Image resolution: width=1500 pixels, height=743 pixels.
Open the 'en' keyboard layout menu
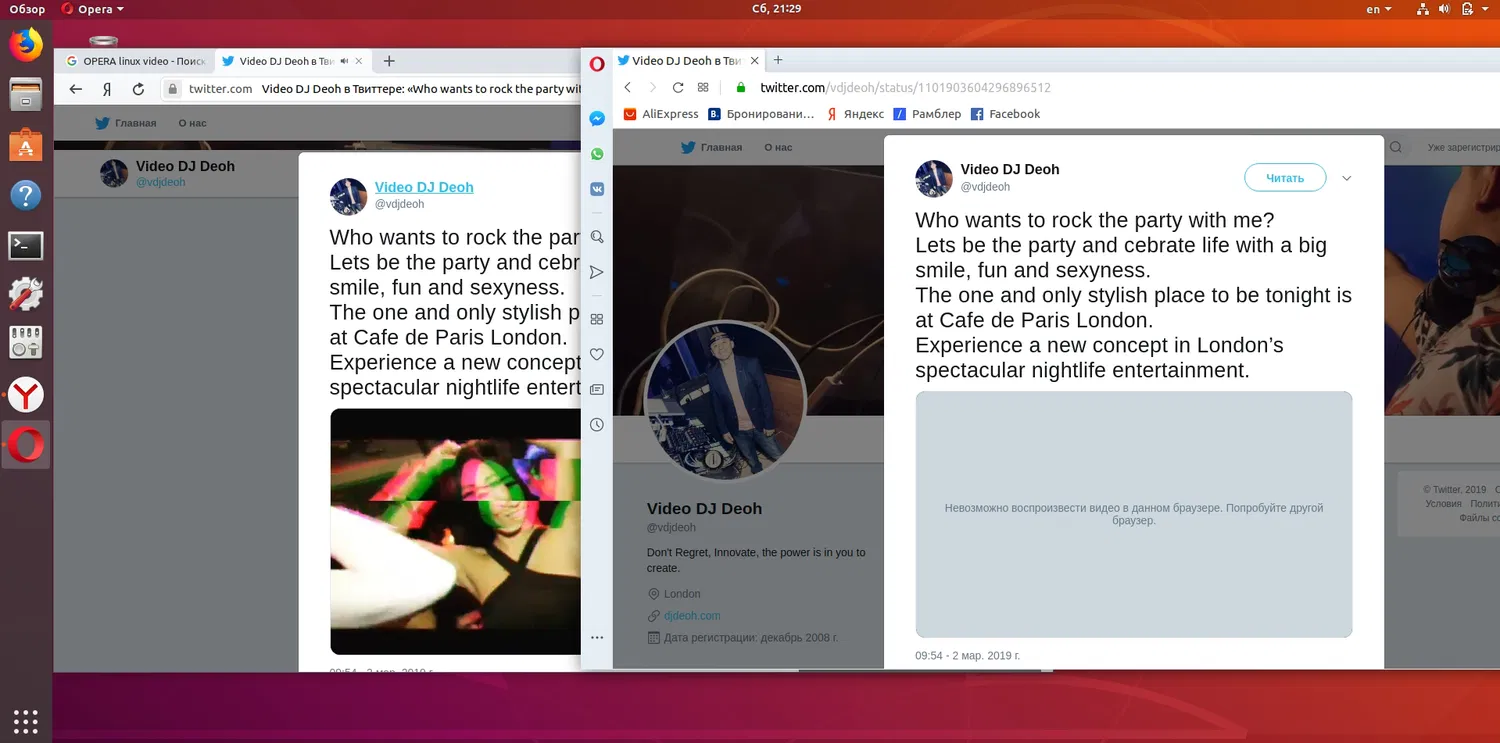1379,9
